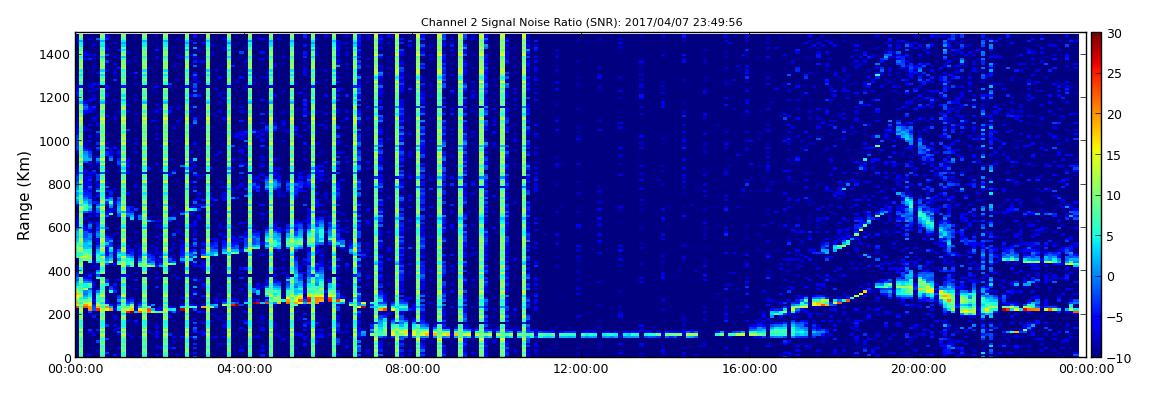Click the colorbar label 10

point(1114,195)
